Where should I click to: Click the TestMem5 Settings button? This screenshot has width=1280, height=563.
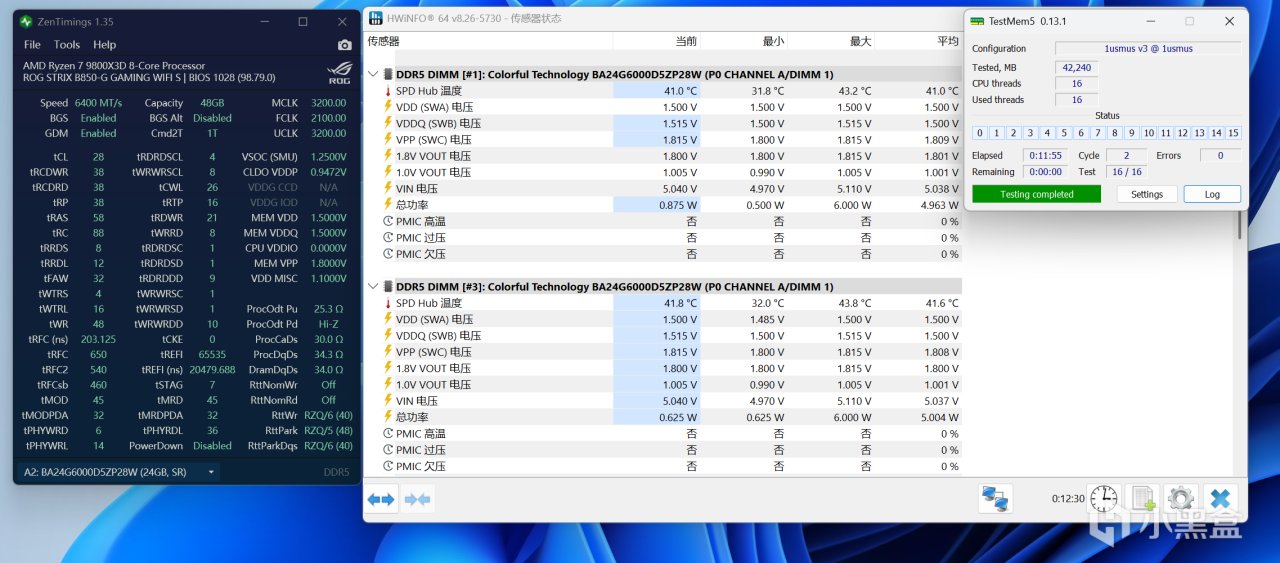coord(1146,195)
